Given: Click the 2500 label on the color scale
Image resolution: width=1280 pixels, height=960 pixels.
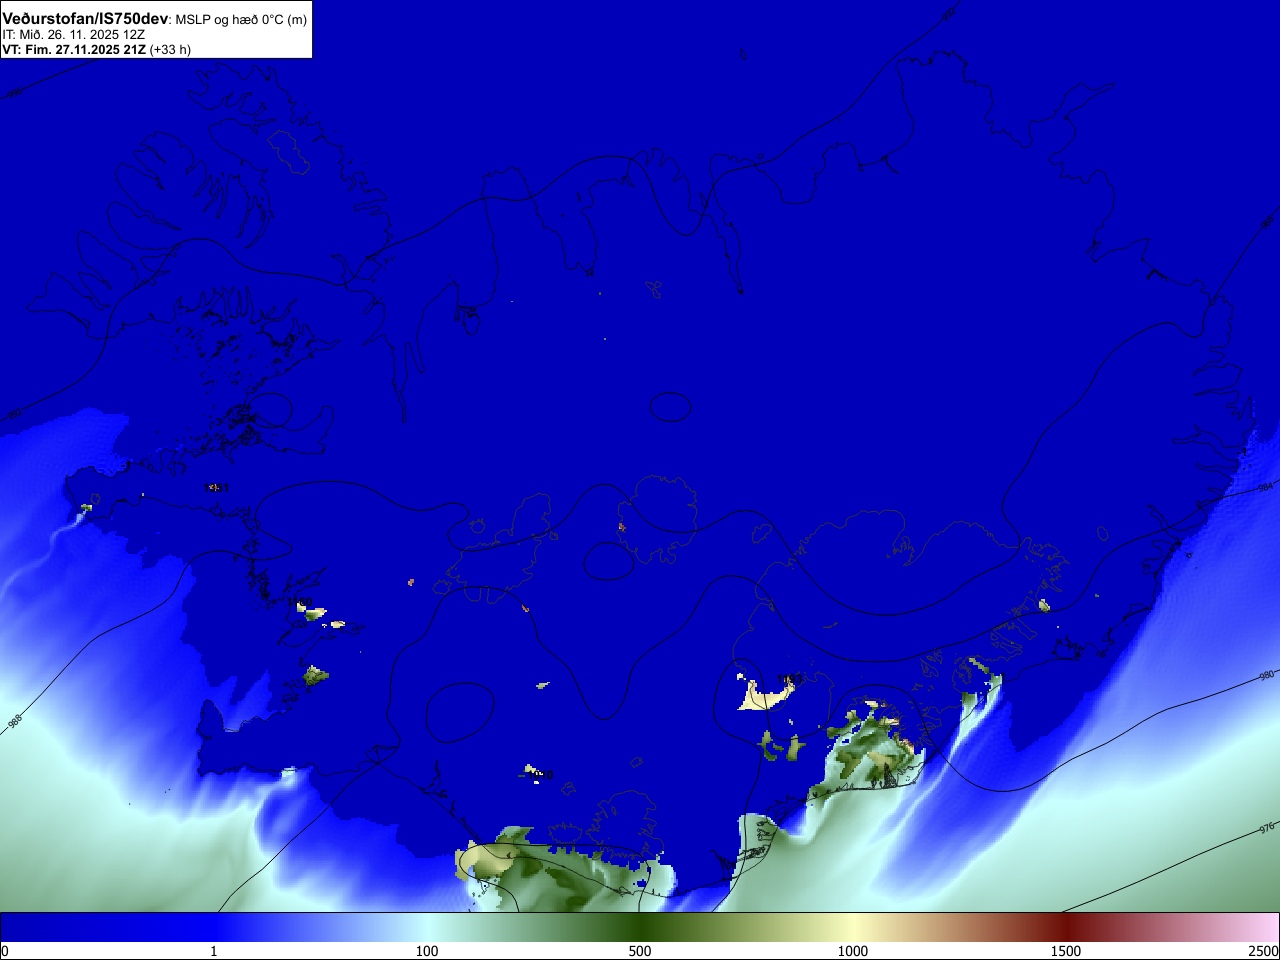Looking at the screenshot, I should pyautogui.click(x=1264, y=951).
